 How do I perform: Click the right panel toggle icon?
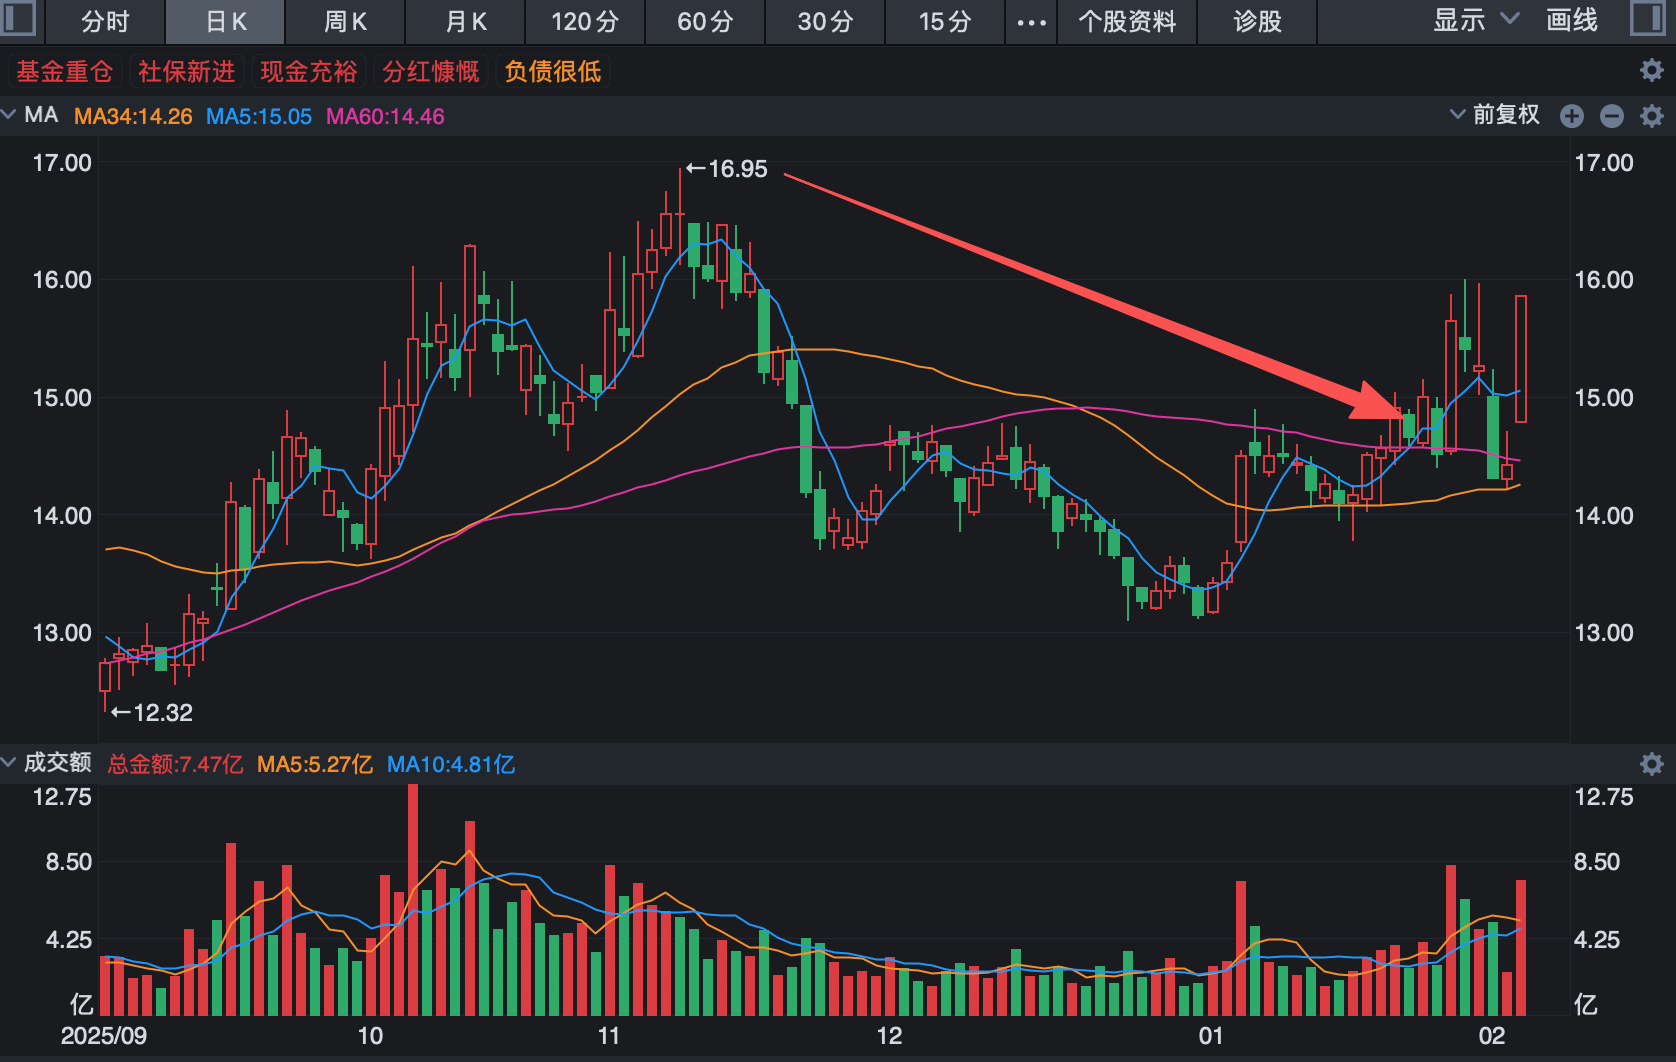tap(1647, 19)
